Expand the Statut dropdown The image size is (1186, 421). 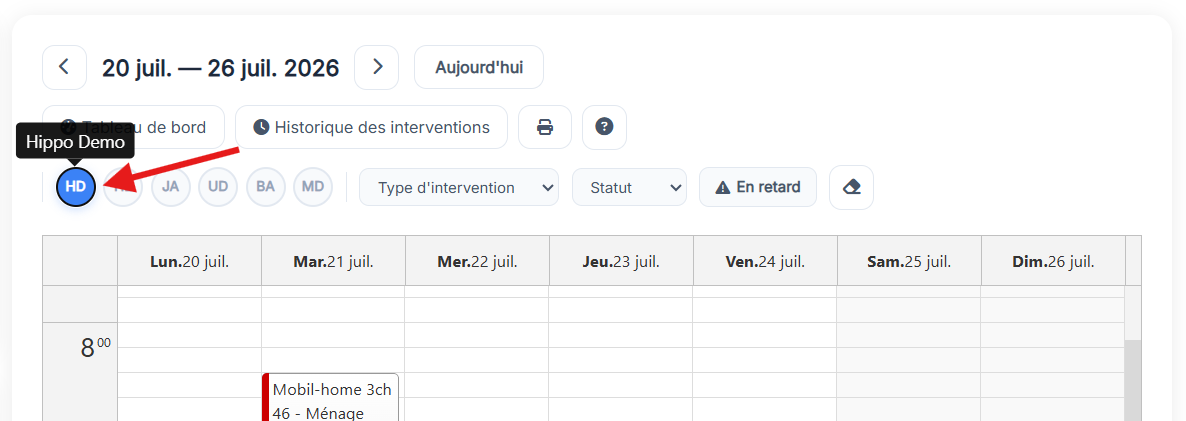point(629,187)
